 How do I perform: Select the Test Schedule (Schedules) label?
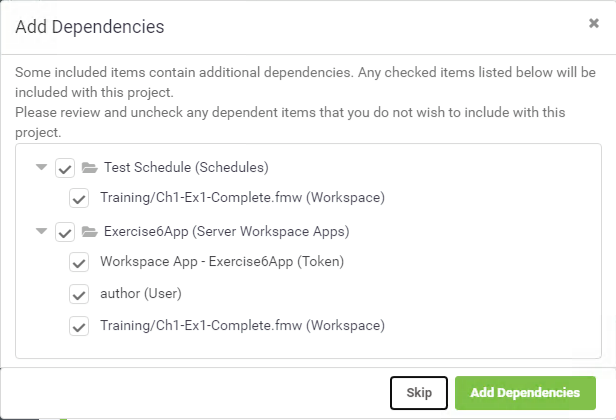click(186, 167)
